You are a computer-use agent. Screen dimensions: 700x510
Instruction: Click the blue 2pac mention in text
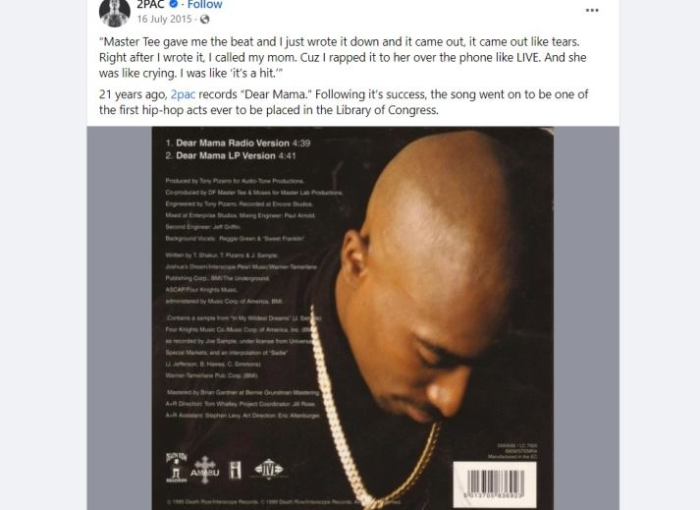point(183,95)
